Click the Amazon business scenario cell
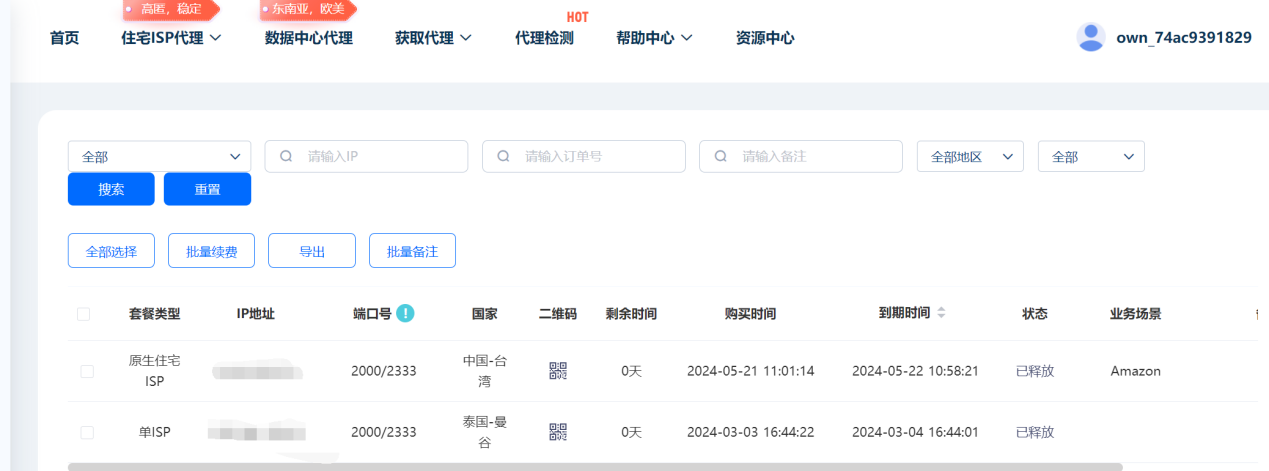Image resolution: width=1269 pixels, height=471 pixels. click(1135, 371)
